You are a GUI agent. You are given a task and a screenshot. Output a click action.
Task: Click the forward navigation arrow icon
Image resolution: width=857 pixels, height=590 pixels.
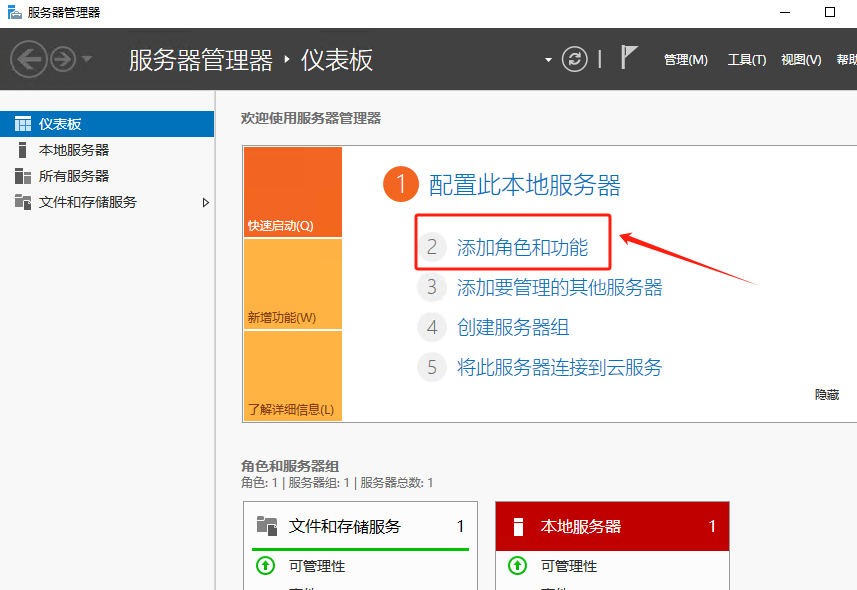(63, 59)
